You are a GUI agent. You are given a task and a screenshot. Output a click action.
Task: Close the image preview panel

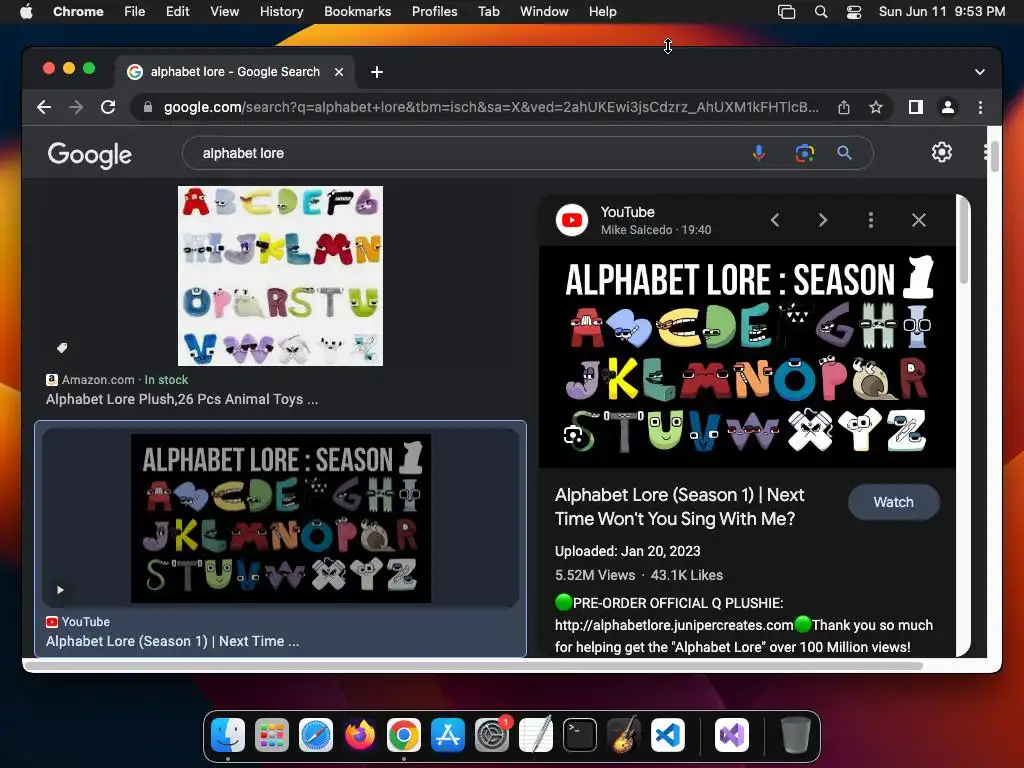point(918,220)
